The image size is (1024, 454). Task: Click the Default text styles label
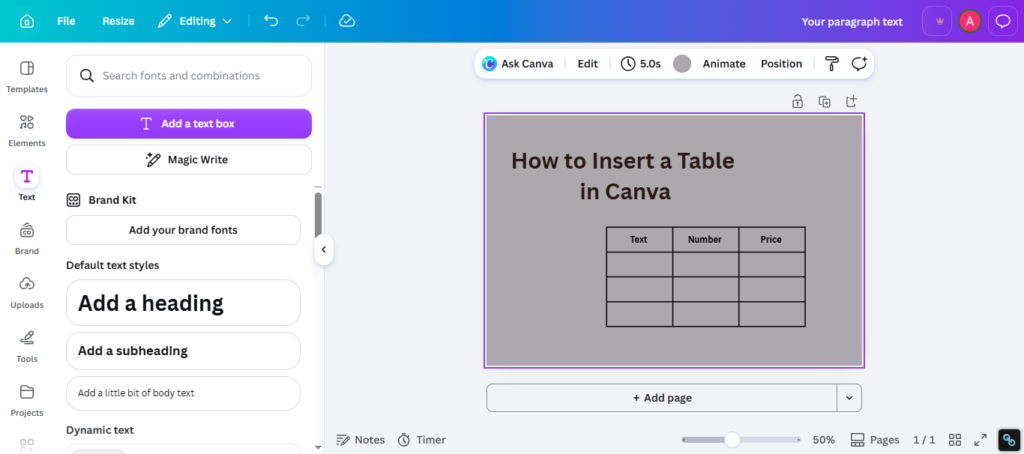[x=112, y=265]
